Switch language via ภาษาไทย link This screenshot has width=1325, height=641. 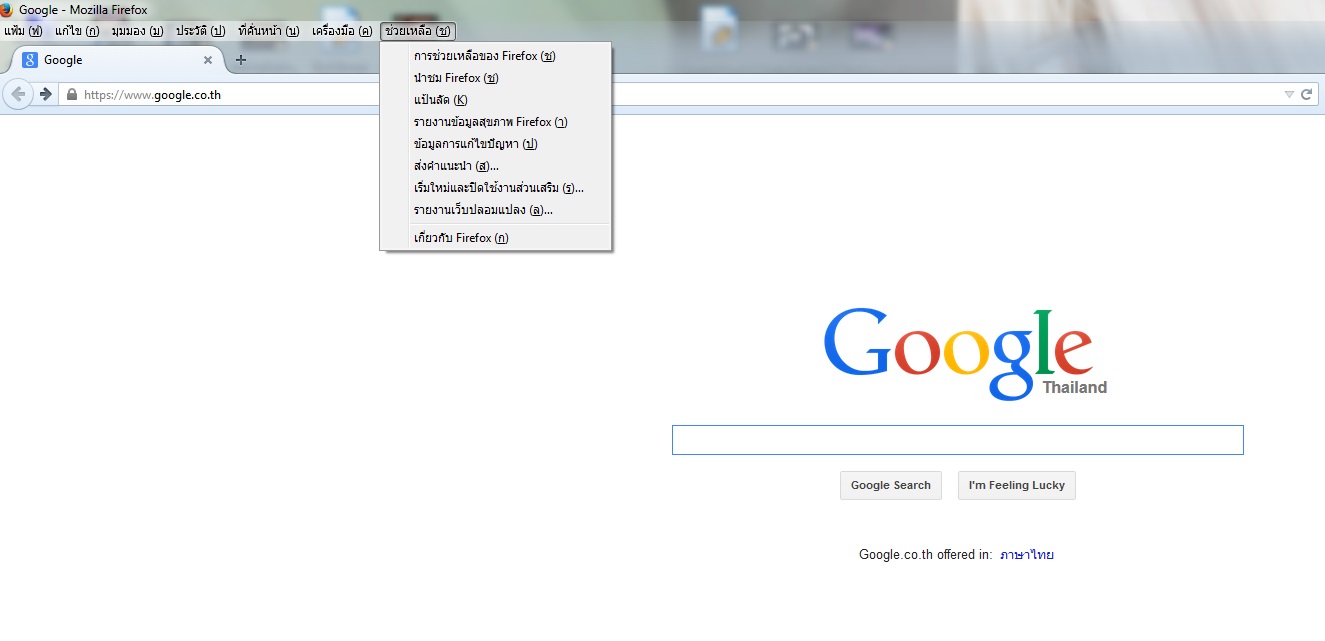1027,554
